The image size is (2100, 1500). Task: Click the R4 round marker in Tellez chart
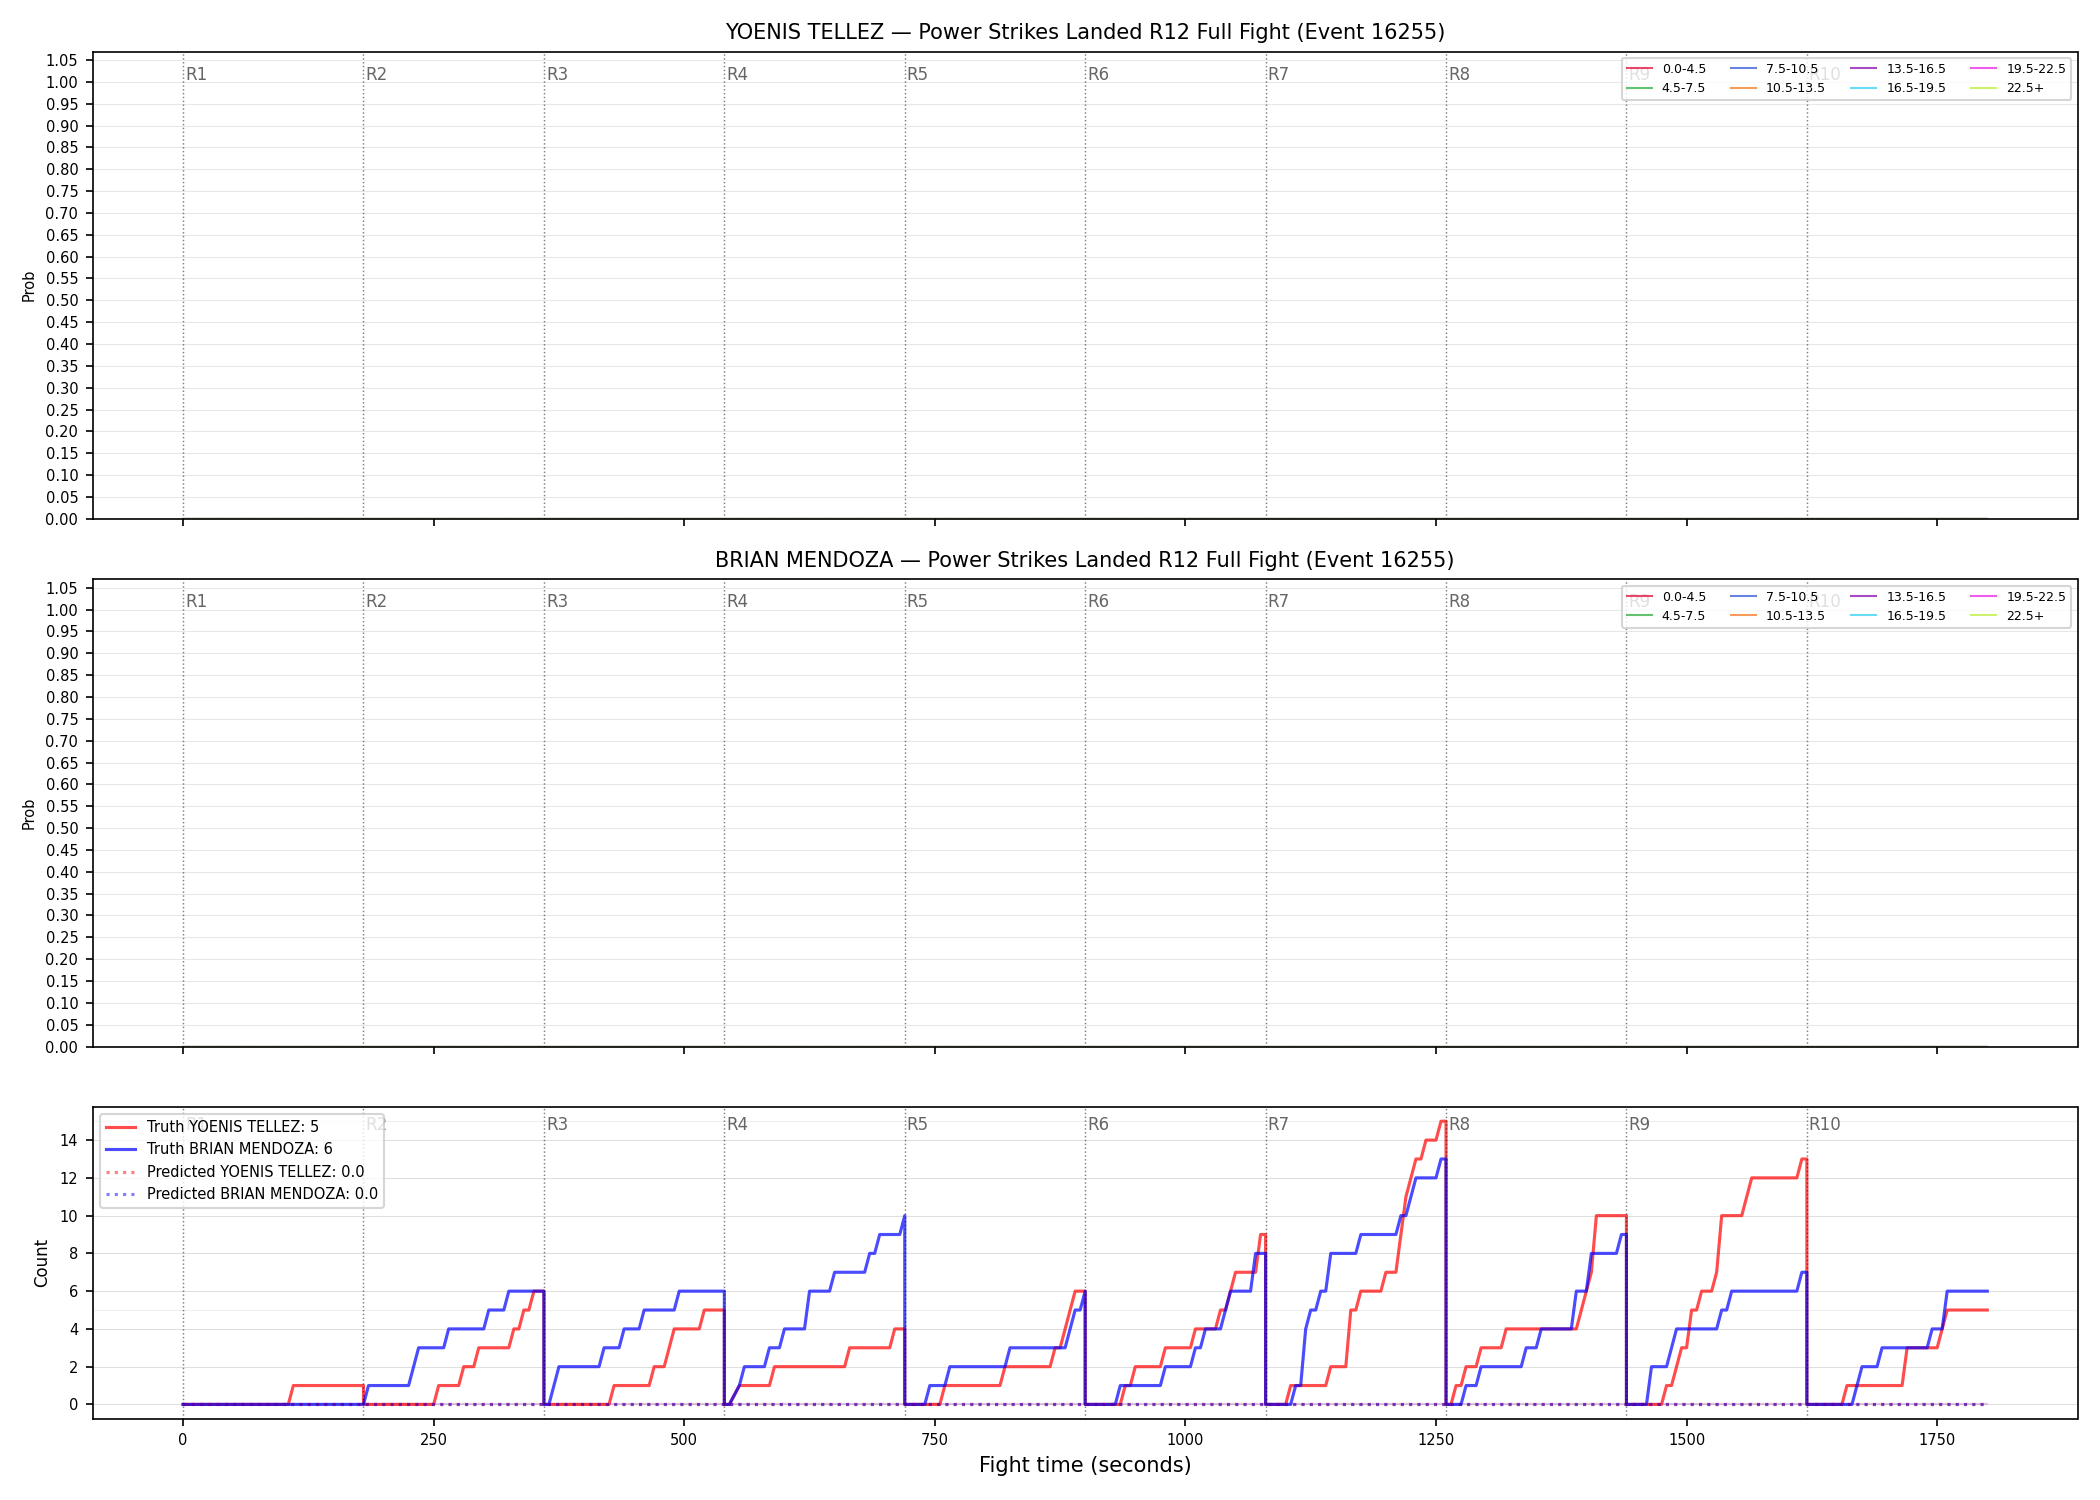(737, 74)
